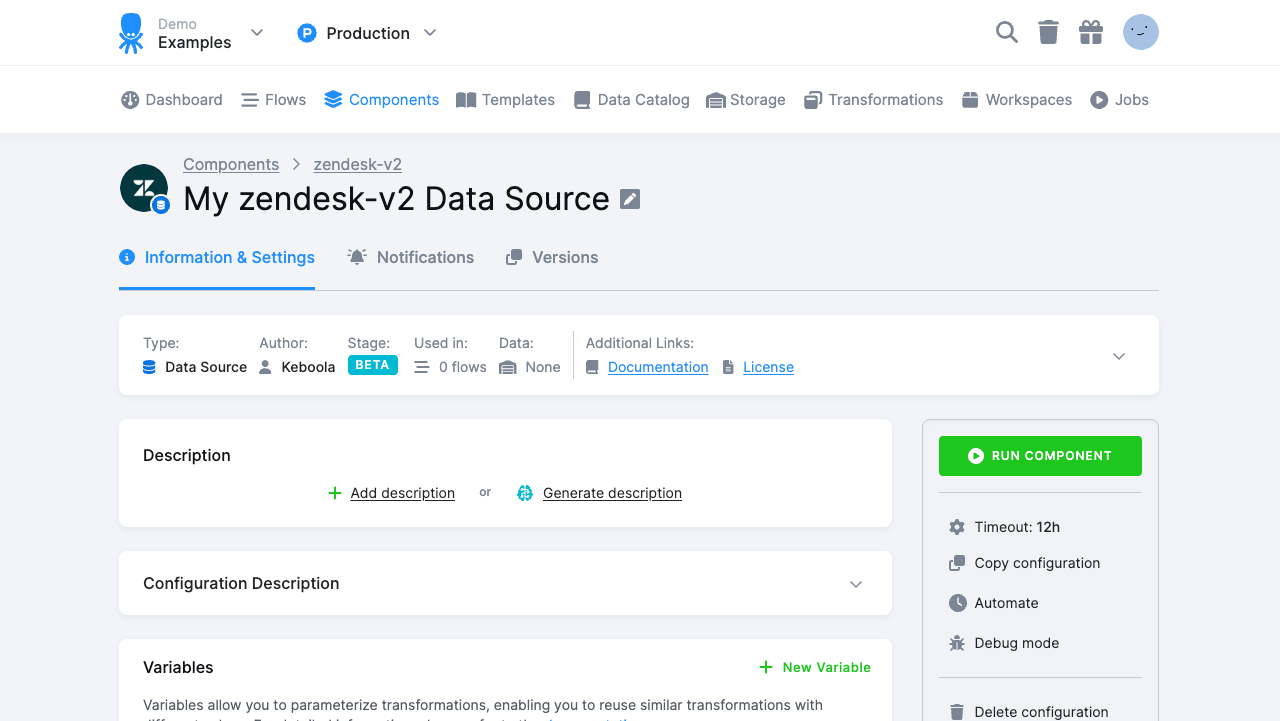Click the Documentation link
The image size is (1280, 721).
click(657, 367)
